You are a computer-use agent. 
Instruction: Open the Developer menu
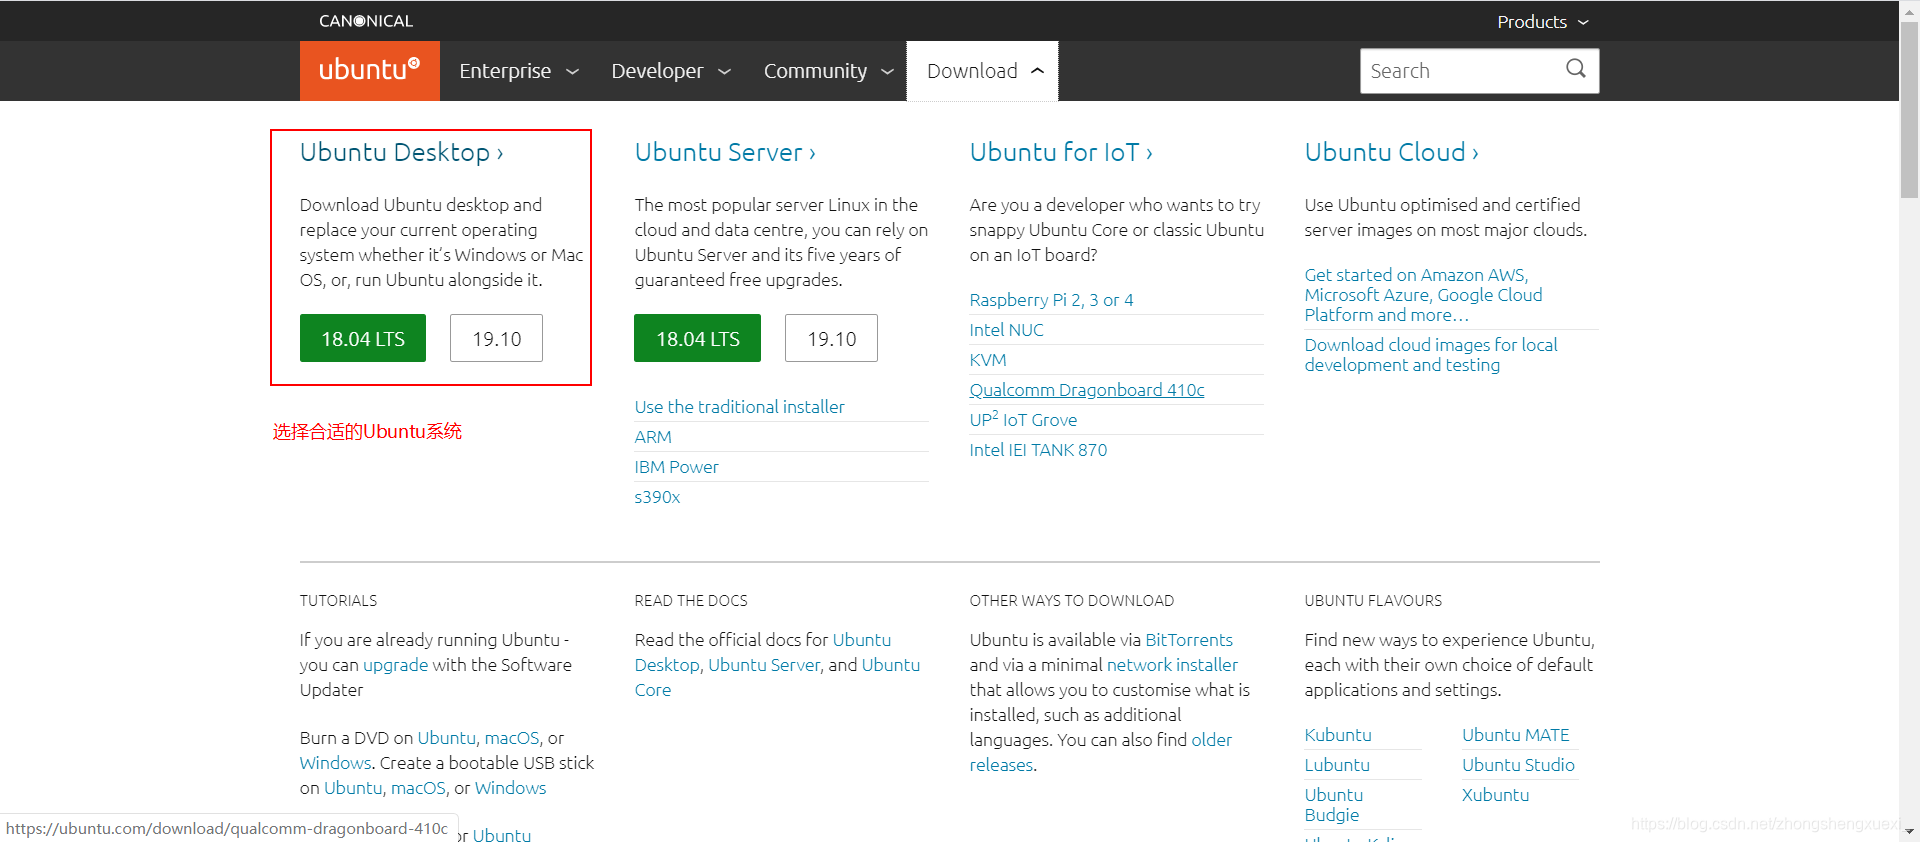pos(671,71)
